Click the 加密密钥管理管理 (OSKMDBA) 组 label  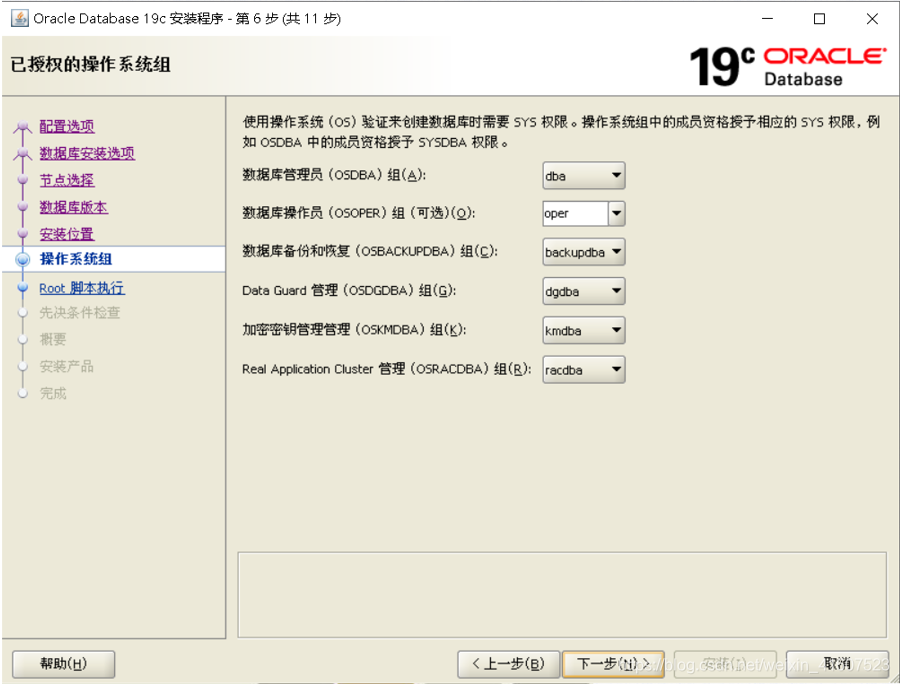[354, 329]
